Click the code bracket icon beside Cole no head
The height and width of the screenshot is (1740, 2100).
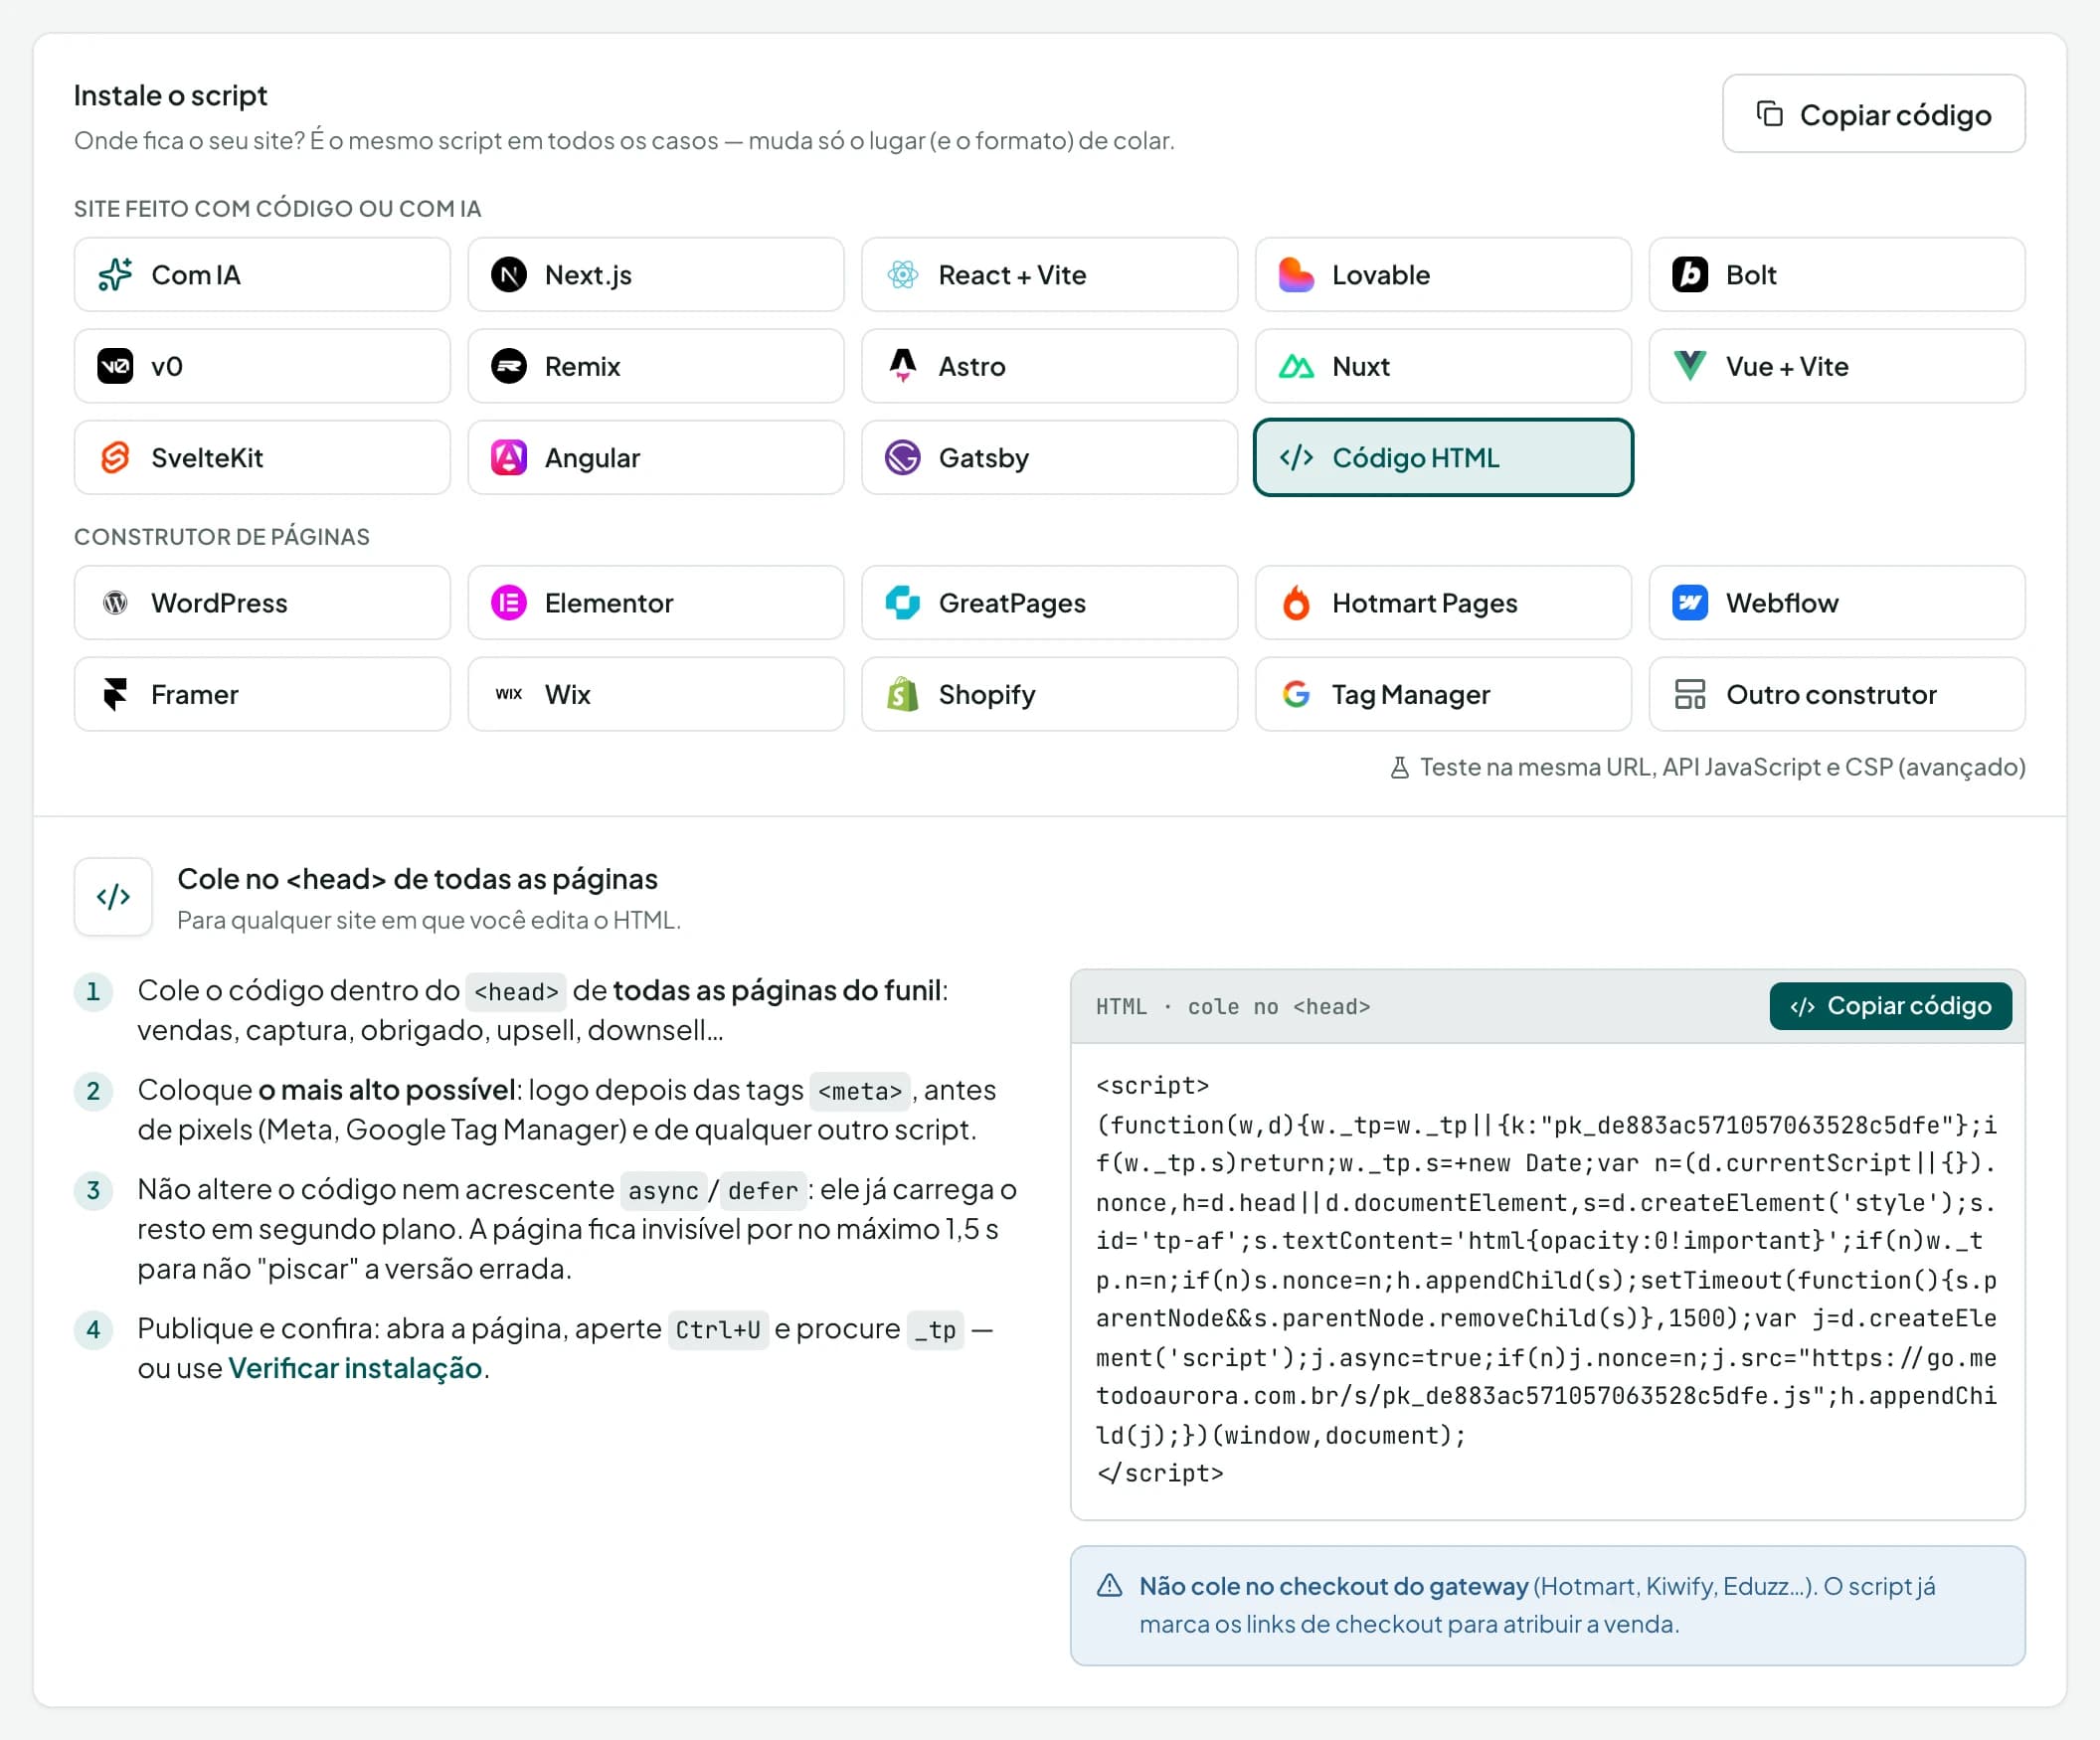[113, 896]
